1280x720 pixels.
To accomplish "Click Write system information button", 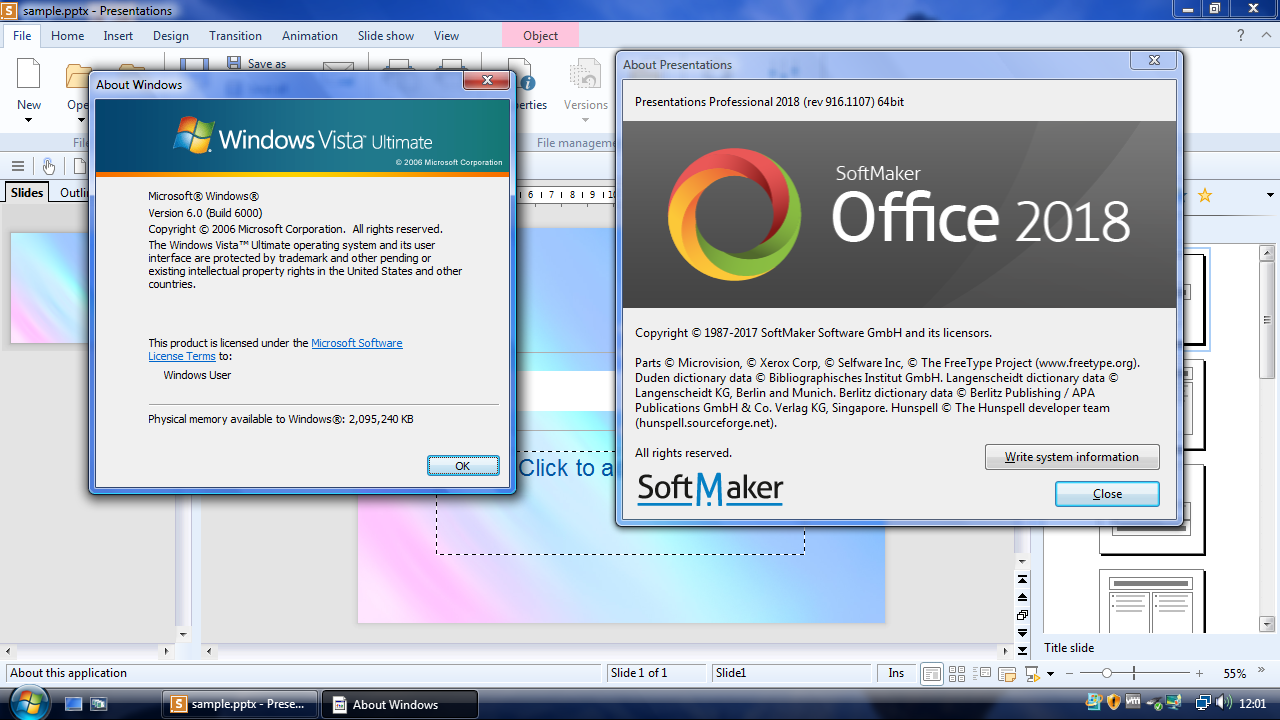I will pos(1072,457).
